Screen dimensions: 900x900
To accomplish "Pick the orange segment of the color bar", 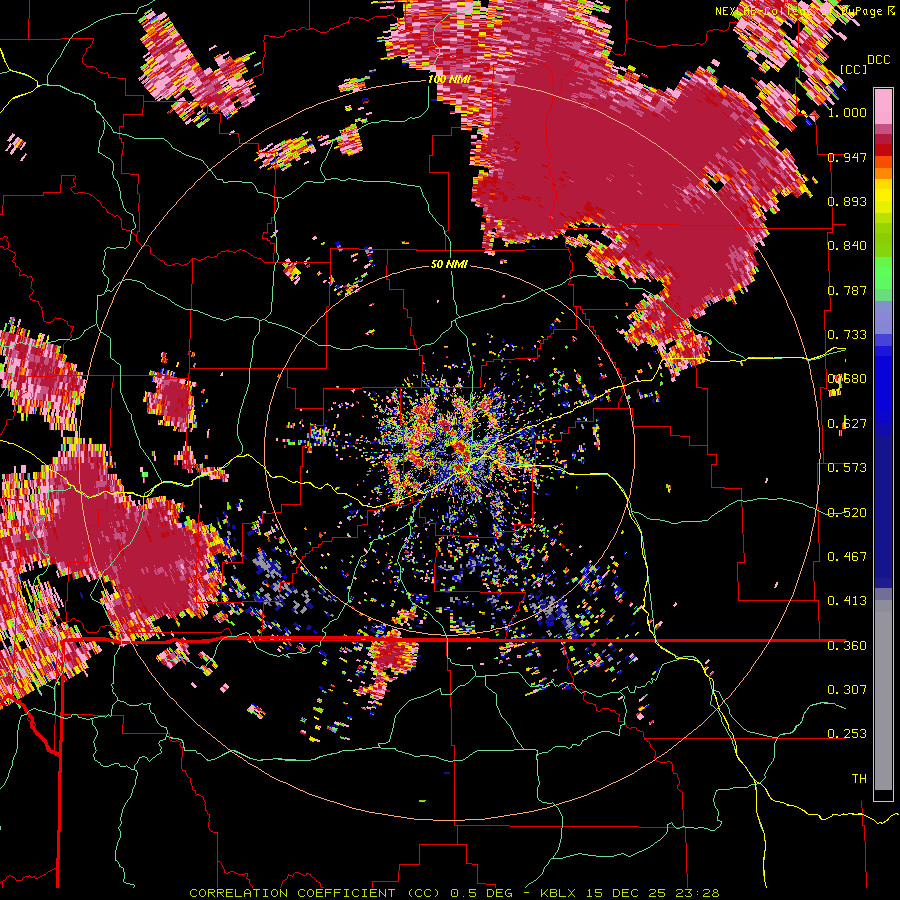I will pyautogui.click(x=883, y=173).
